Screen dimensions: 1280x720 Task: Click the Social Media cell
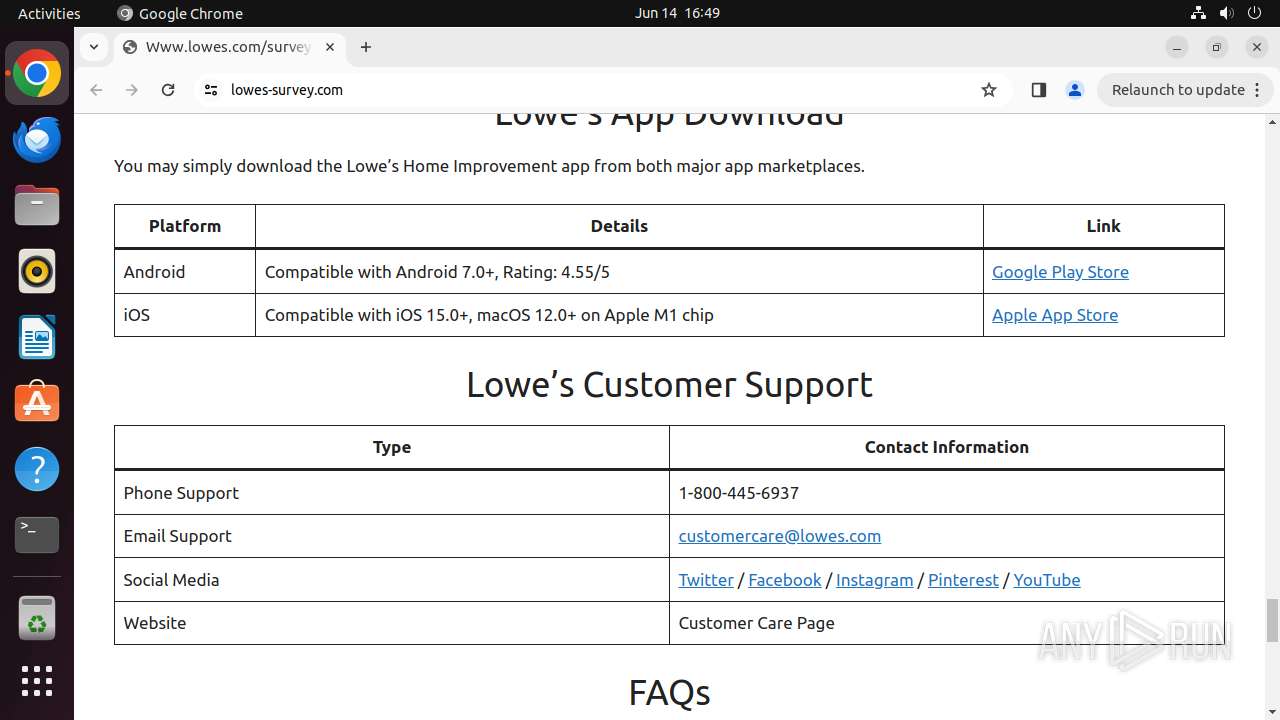point(392,580)
